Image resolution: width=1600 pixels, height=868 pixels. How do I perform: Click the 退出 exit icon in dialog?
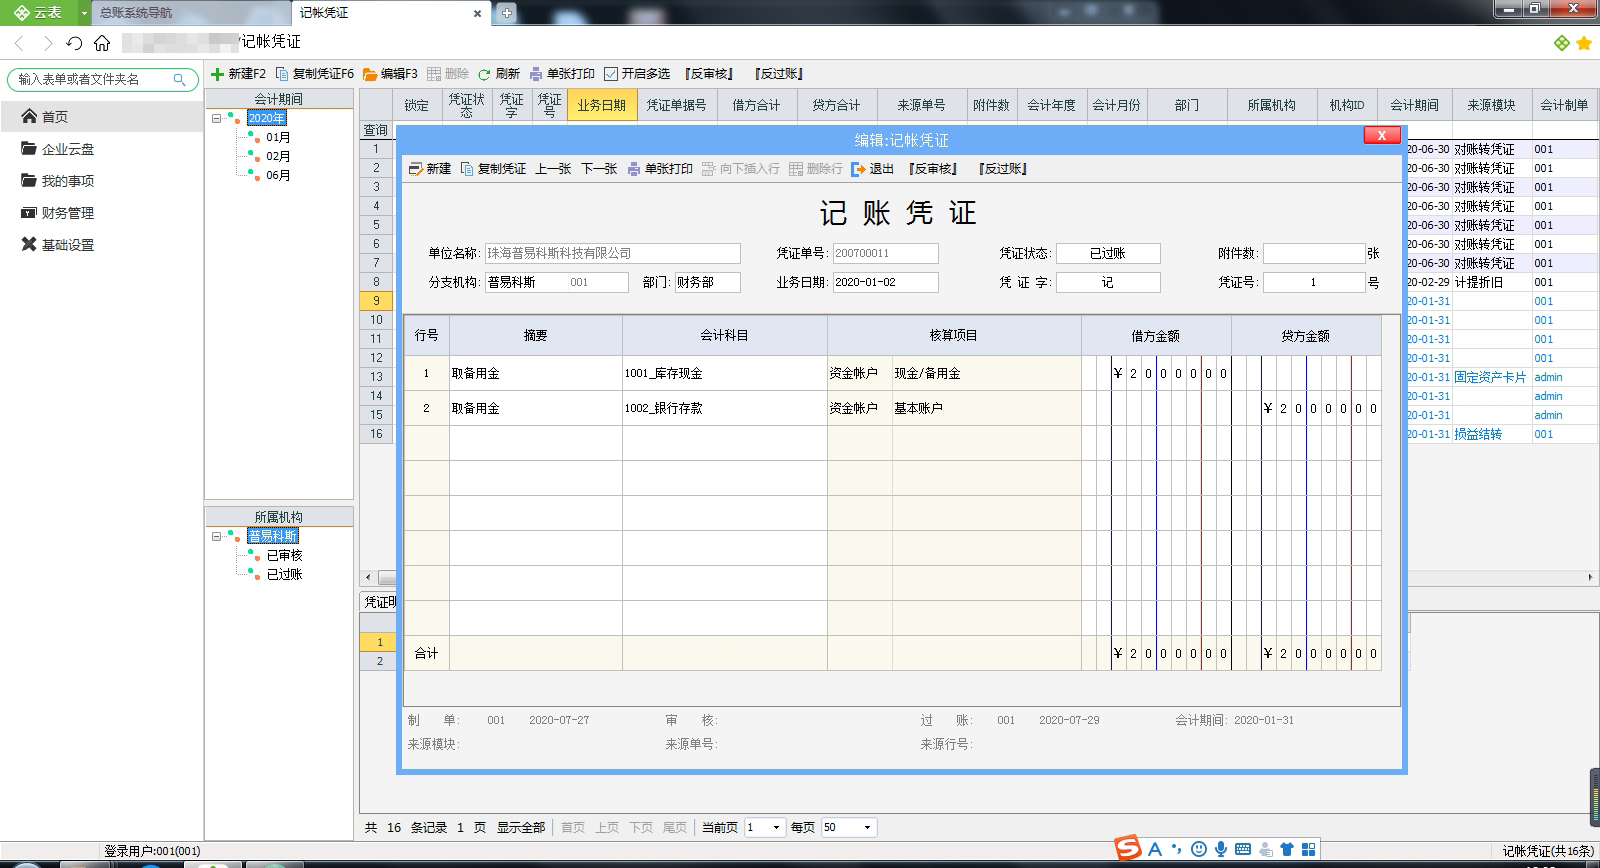pyautogui.click(x=858, y=169)
